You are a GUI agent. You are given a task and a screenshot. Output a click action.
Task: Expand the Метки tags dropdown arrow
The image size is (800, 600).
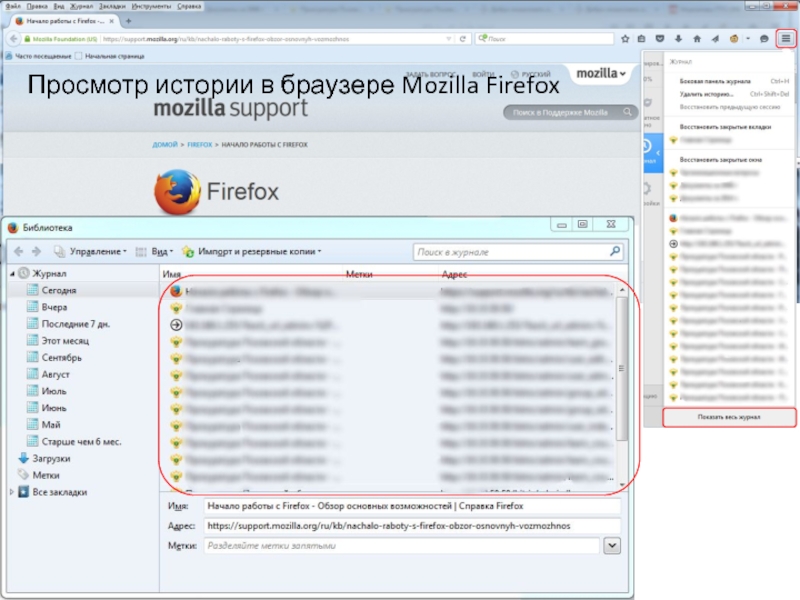(612, 545)
